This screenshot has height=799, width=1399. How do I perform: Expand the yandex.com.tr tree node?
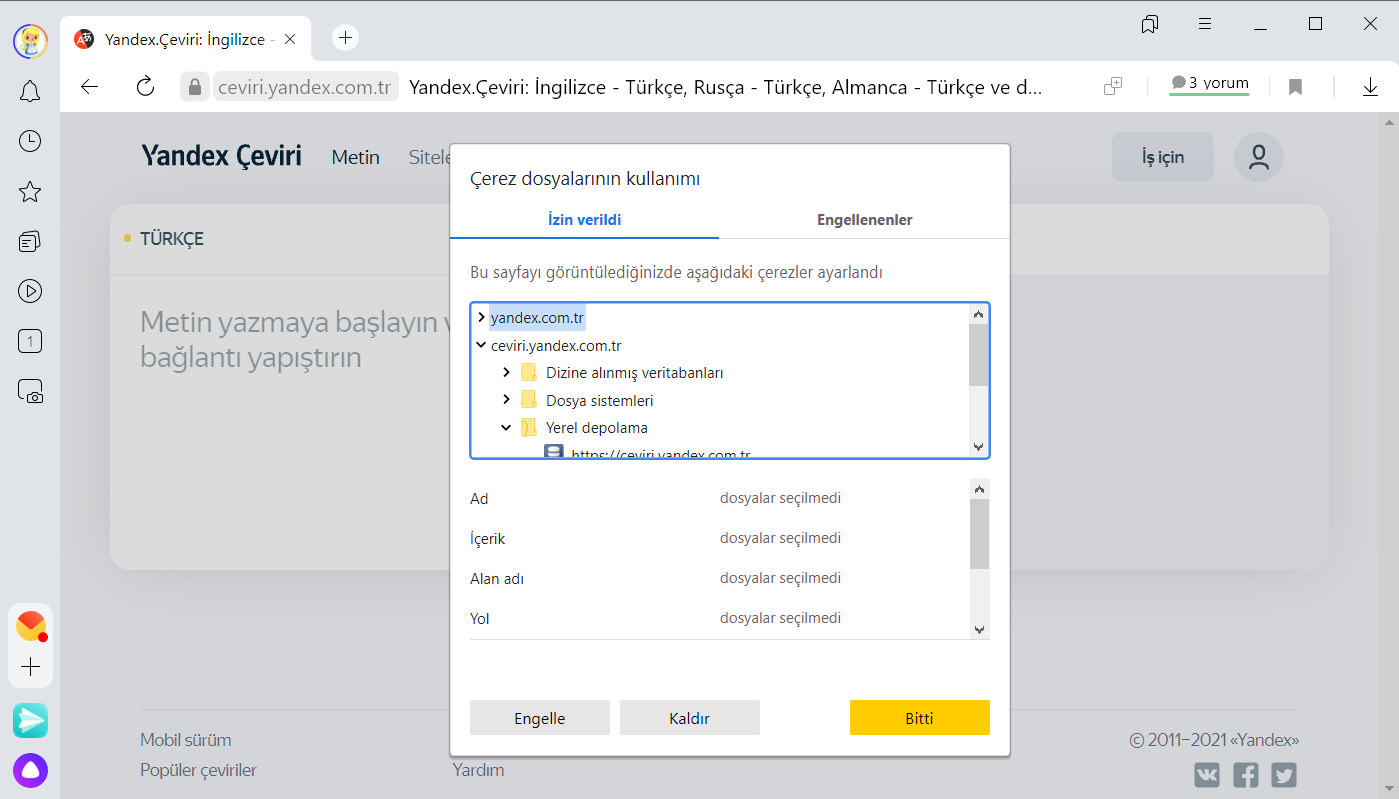[481, 317]
